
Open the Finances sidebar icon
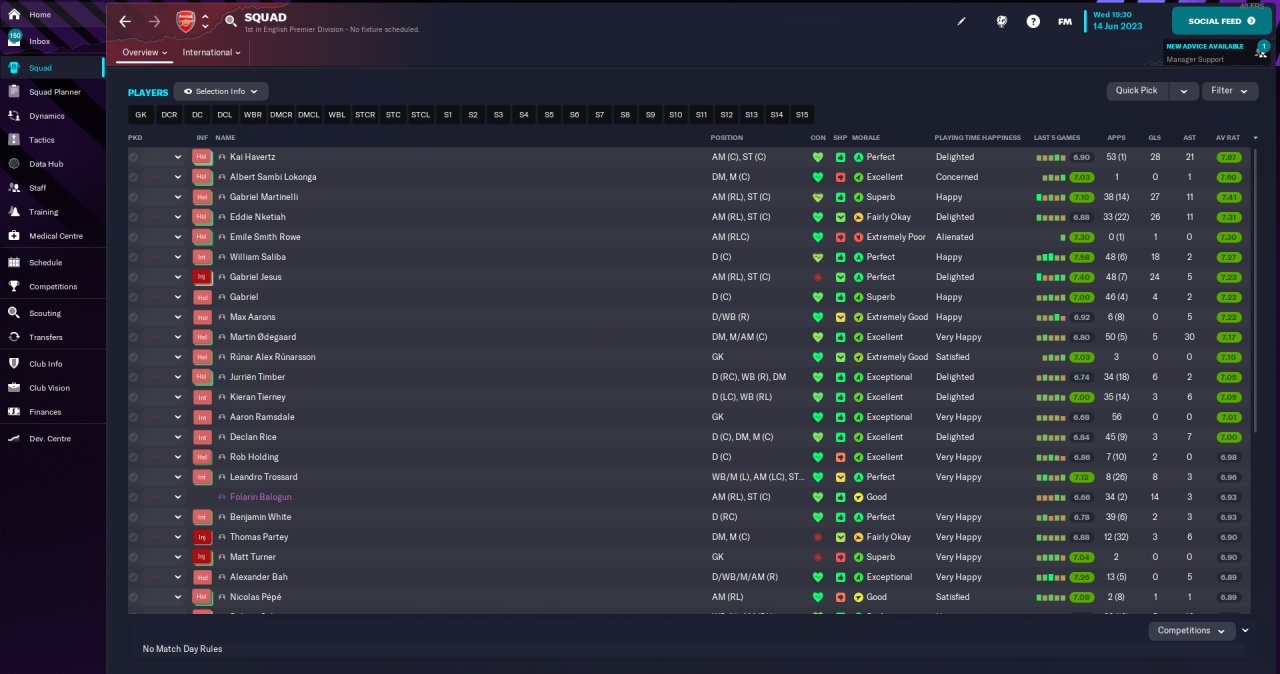pos(14,412)
